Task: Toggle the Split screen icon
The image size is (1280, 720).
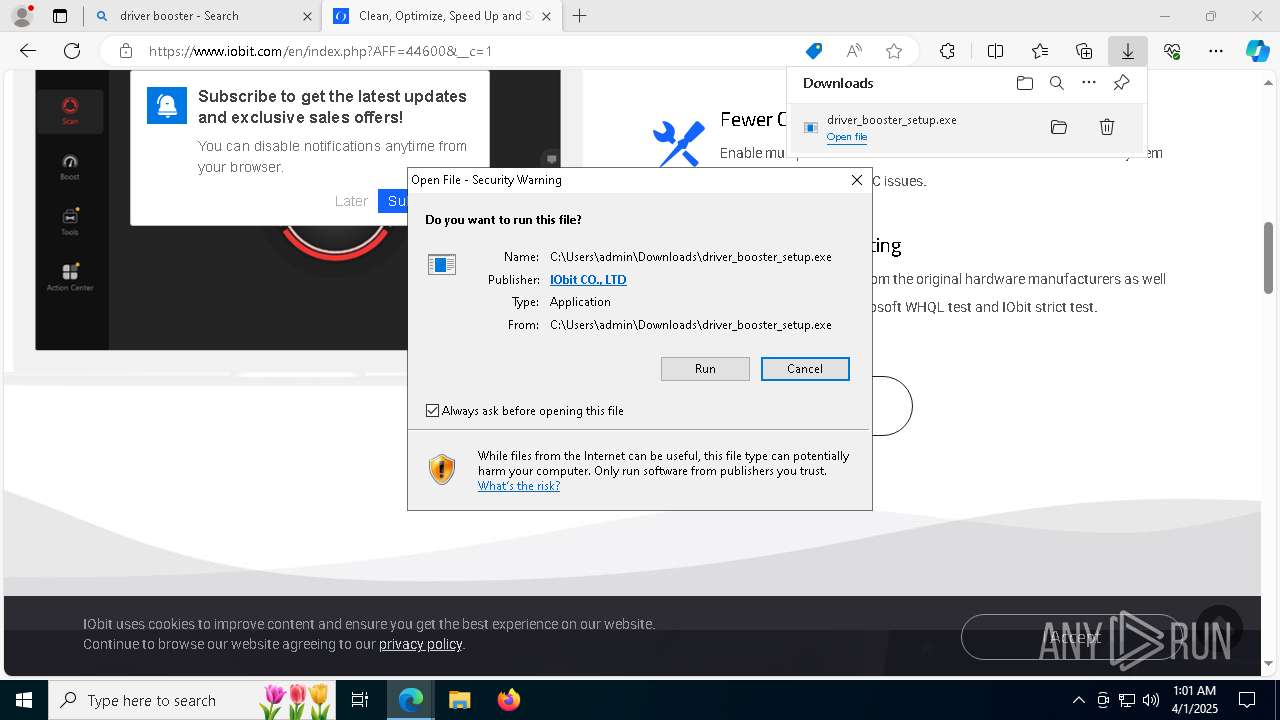Action: pos(995,51)
